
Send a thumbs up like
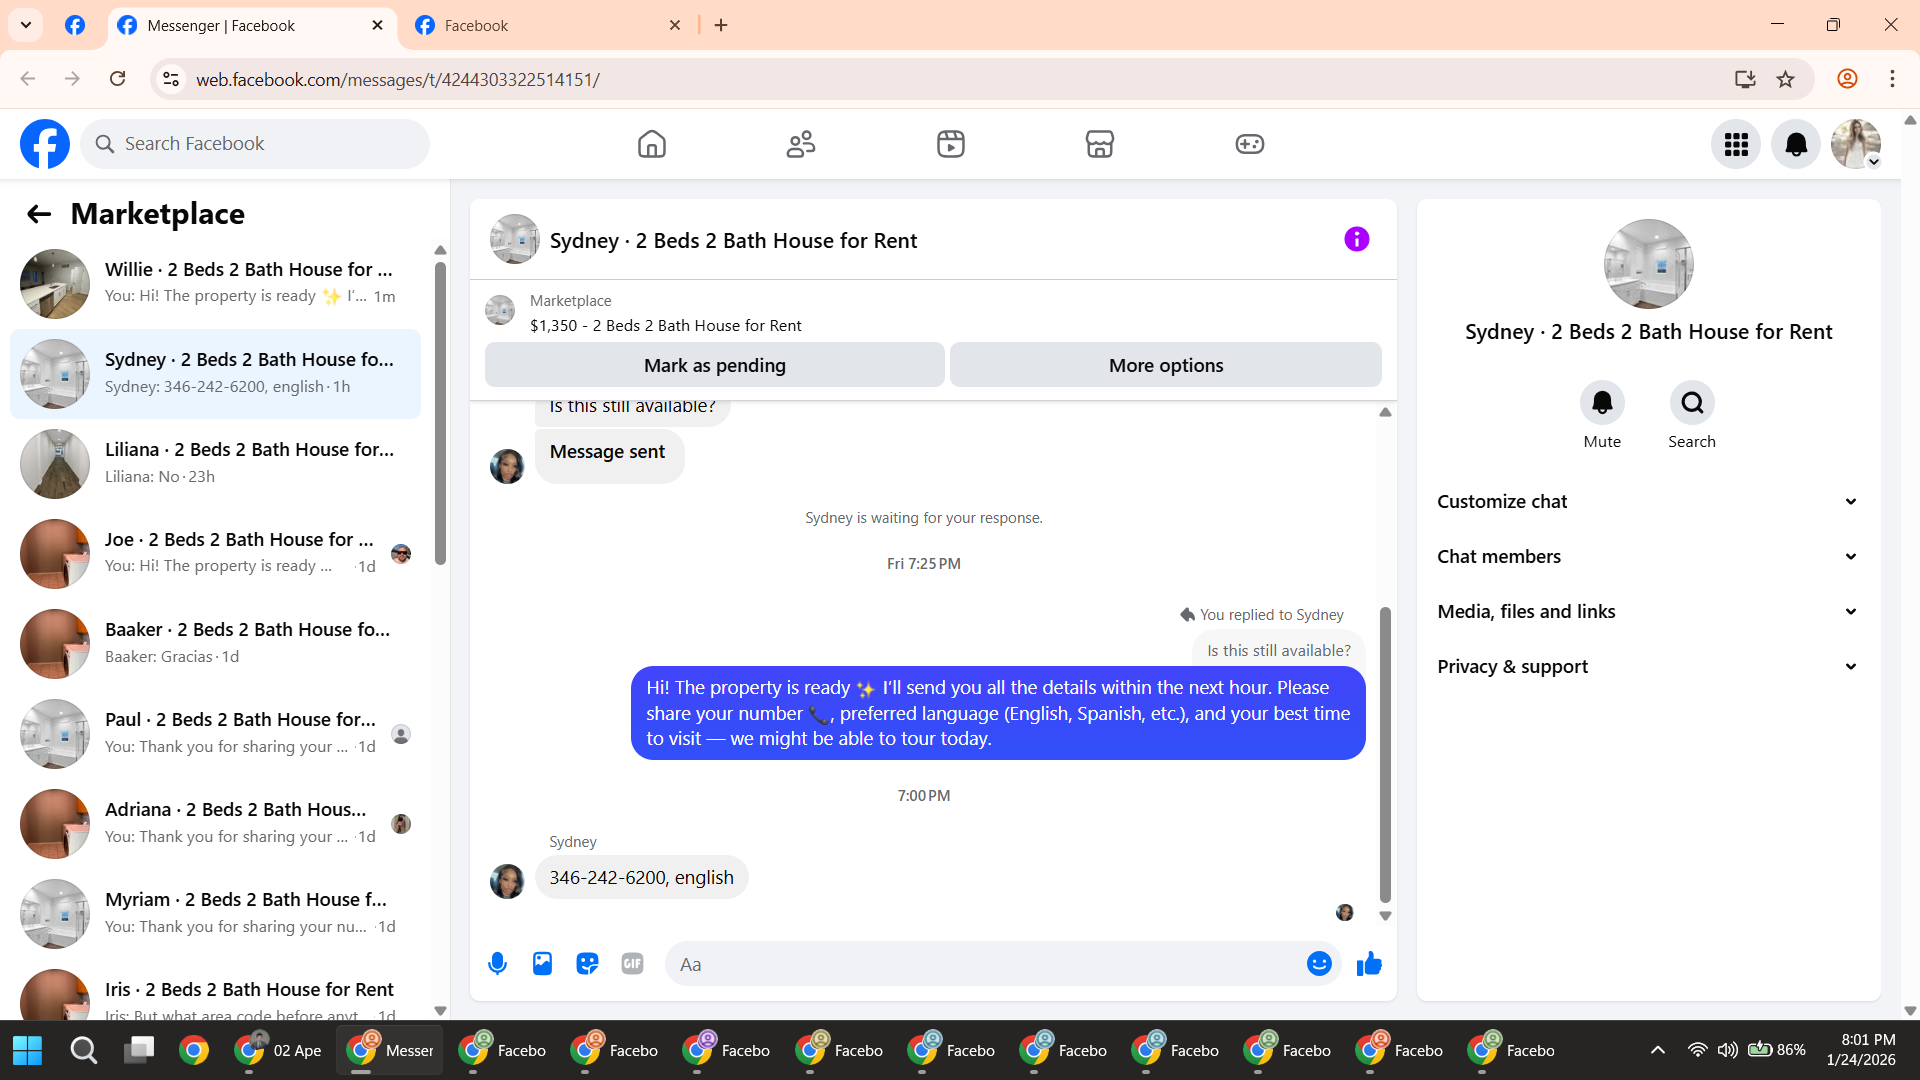(1369, 964)
